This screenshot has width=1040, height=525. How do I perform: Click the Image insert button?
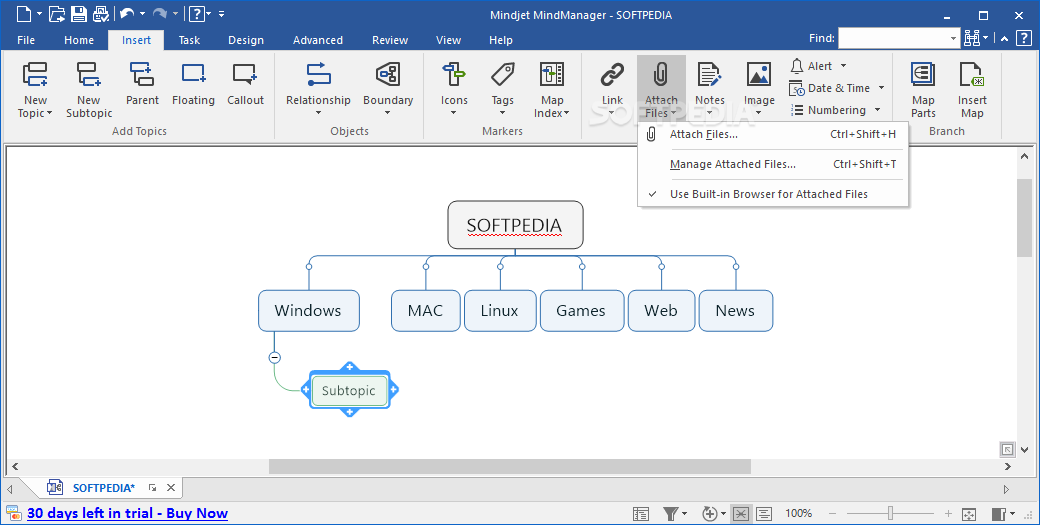click(x=759, y=88)
